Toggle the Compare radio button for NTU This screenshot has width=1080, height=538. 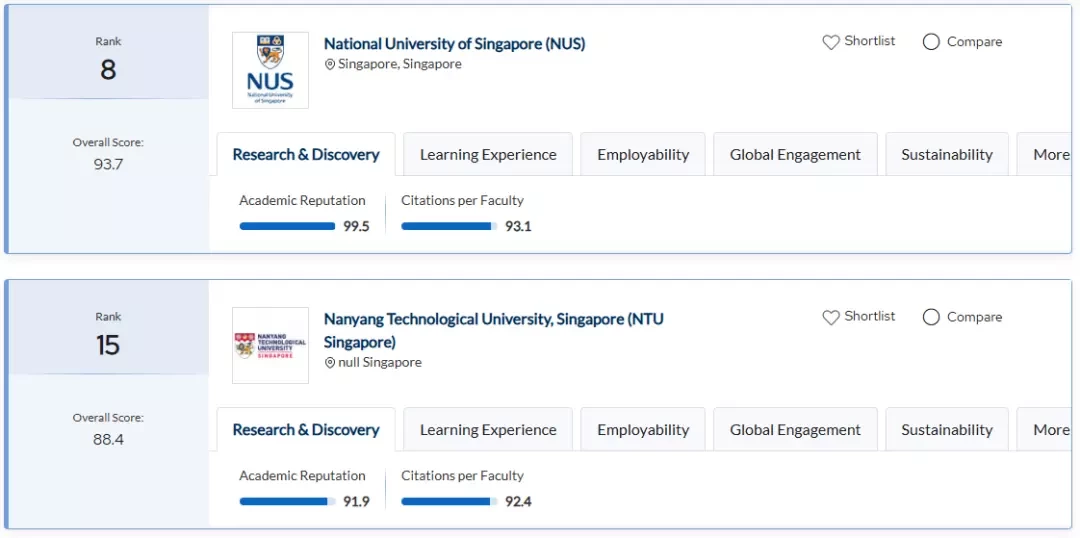931,317
